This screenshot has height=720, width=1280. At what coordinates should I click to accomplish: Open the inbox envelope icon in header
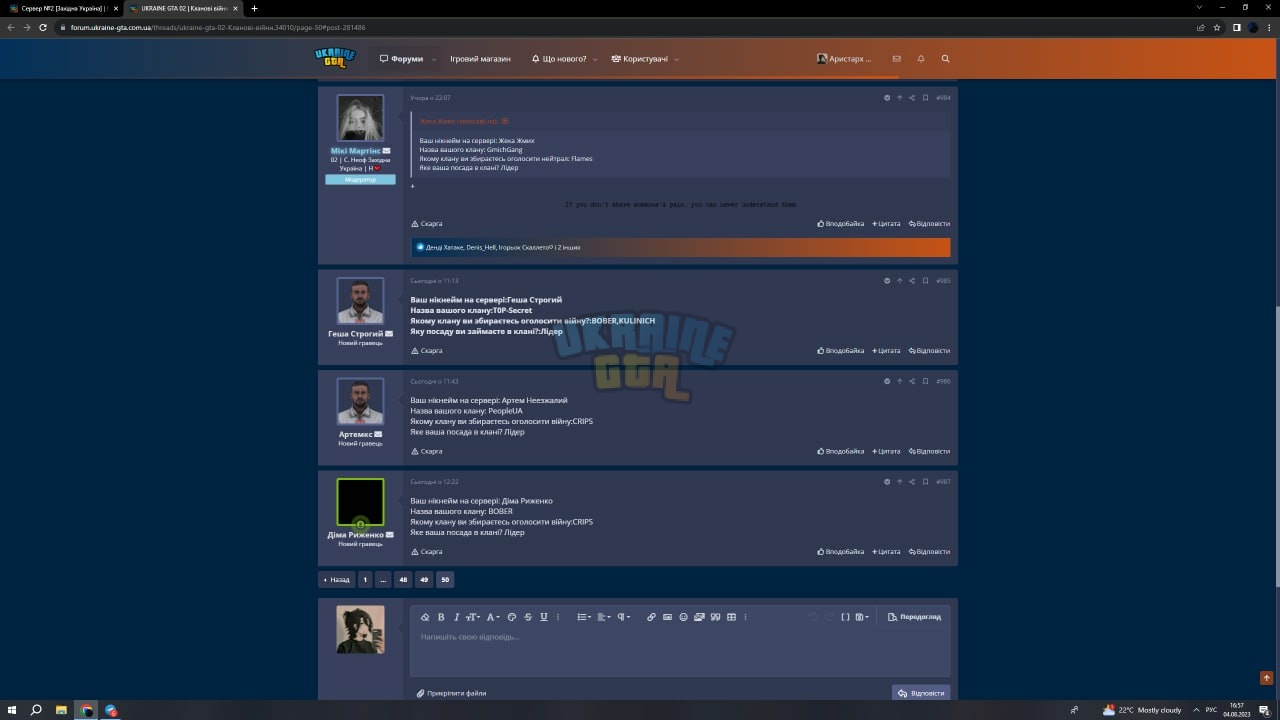click(896, 59)
